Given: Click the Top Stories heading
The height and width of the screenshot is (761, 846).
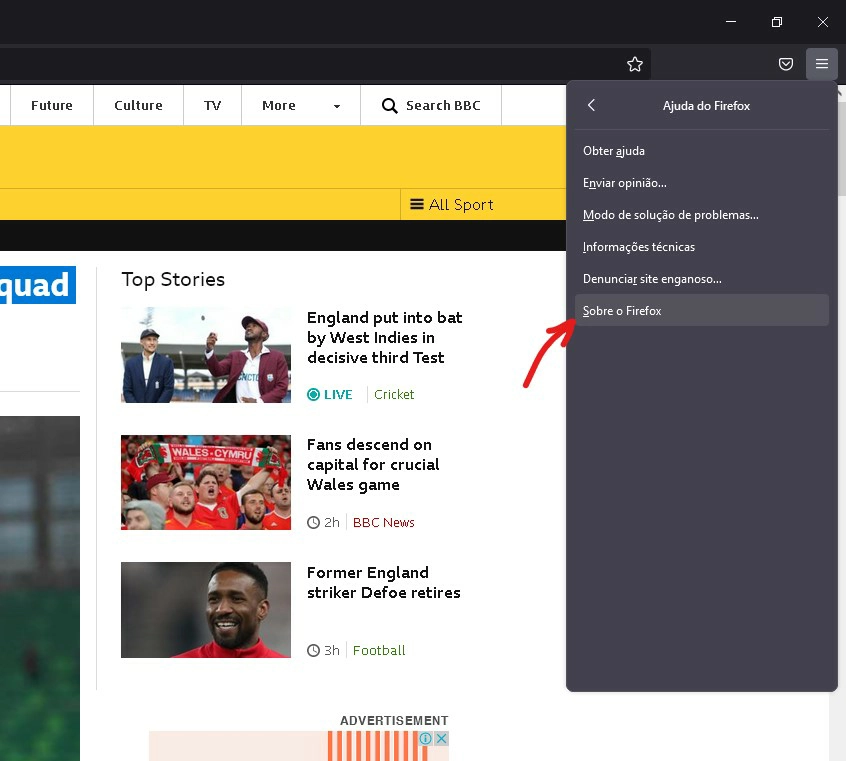Looking at the screenshot, I should 173,280.
